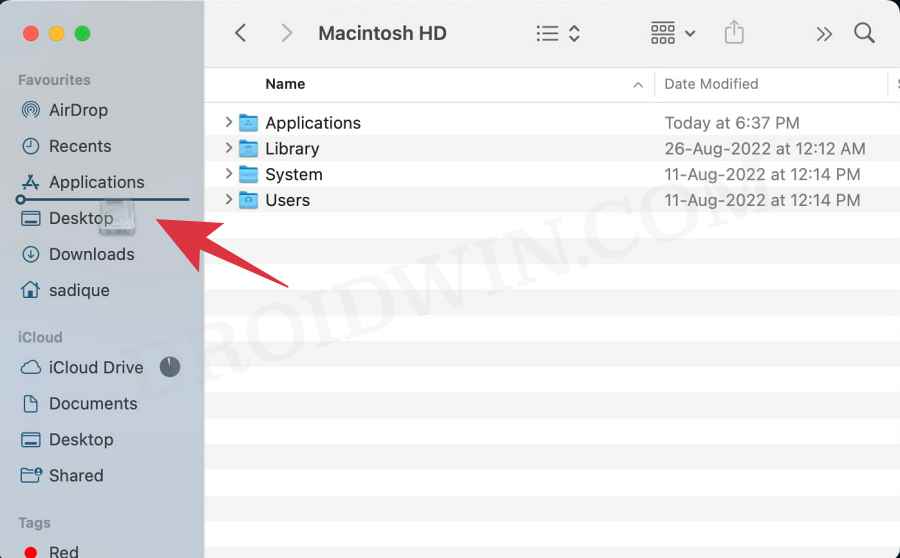Open Finder search magnifier
Screen dimensions: 900x558
click(864, 33)
